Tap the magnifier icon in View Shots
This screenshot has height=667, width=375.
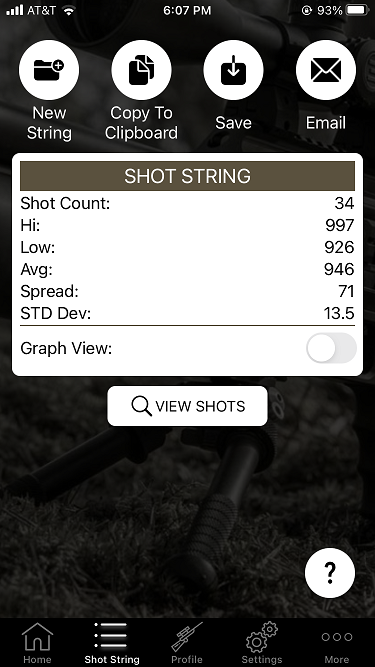coord(141,406)
